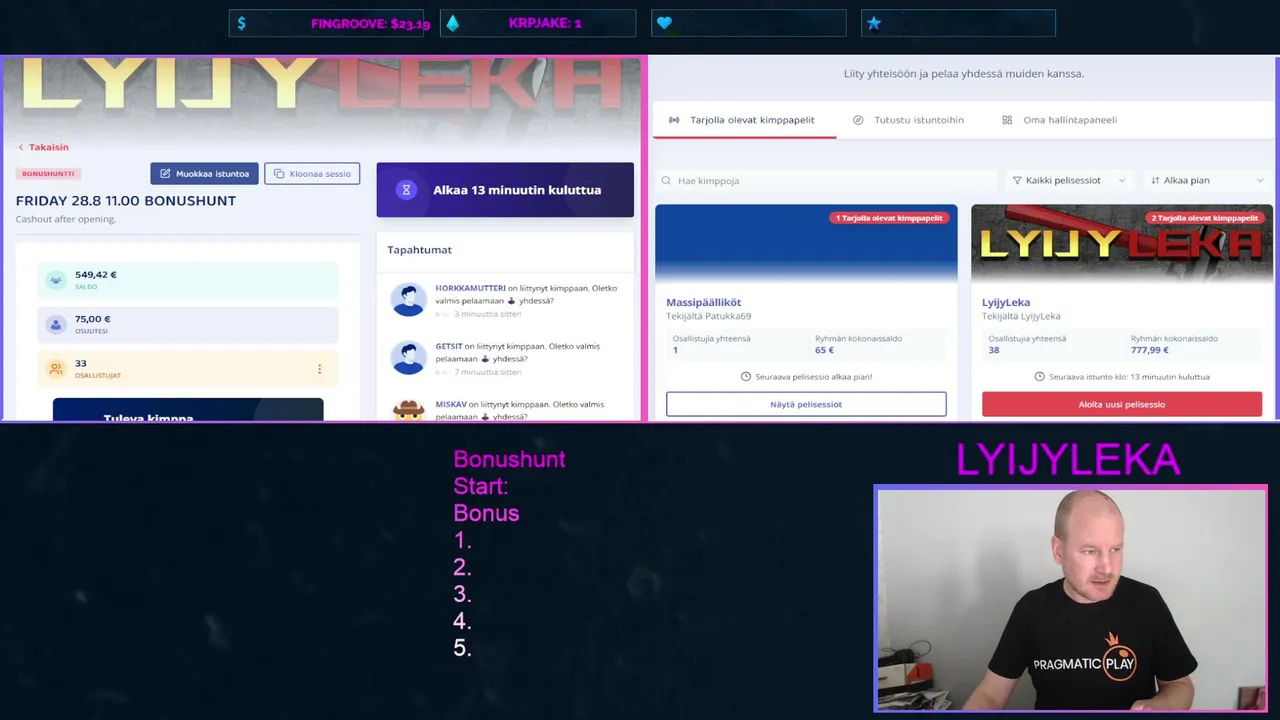Image resolution: width=1280 pixels, height=720 pixels.
Task: Click the sort arrows icon beside Alkaa pian
Action: click(x=1155, y=181)
